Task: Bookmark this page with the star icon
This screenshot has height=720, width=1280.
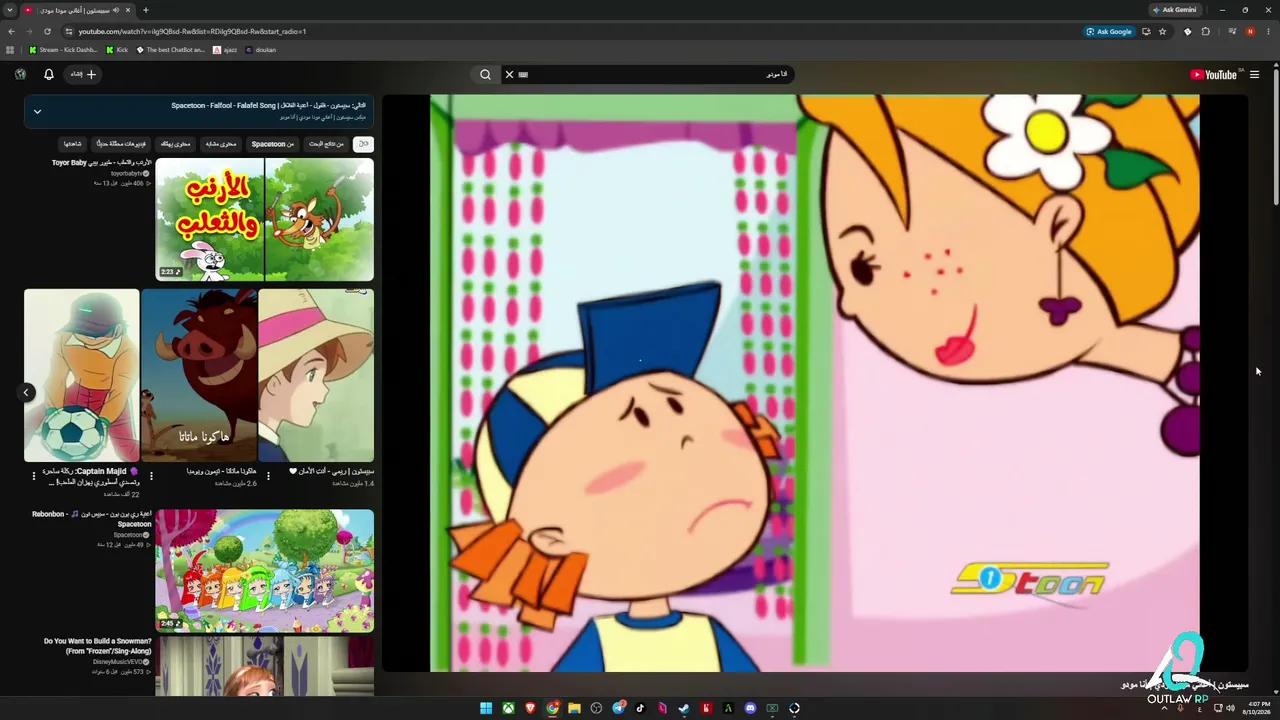Action: (x=1162, y=31)
